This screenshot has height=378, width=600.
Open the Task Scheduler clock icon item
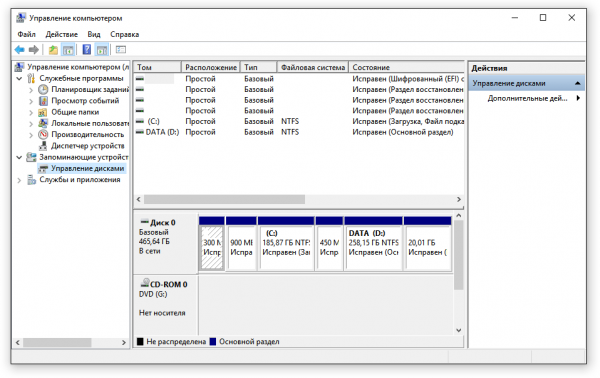[43, 90]
